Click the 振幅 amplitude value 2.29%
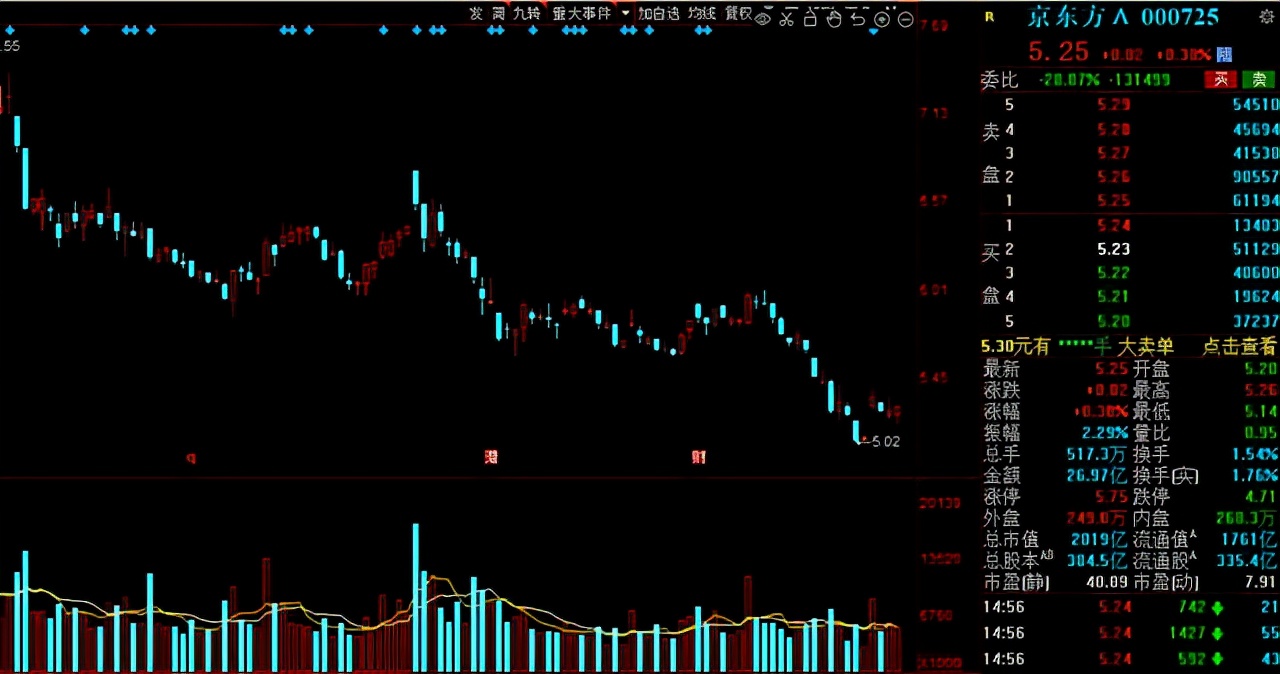Viewport: 1280px width, 674px height. pyautogui.click(x=1107, y=433)
